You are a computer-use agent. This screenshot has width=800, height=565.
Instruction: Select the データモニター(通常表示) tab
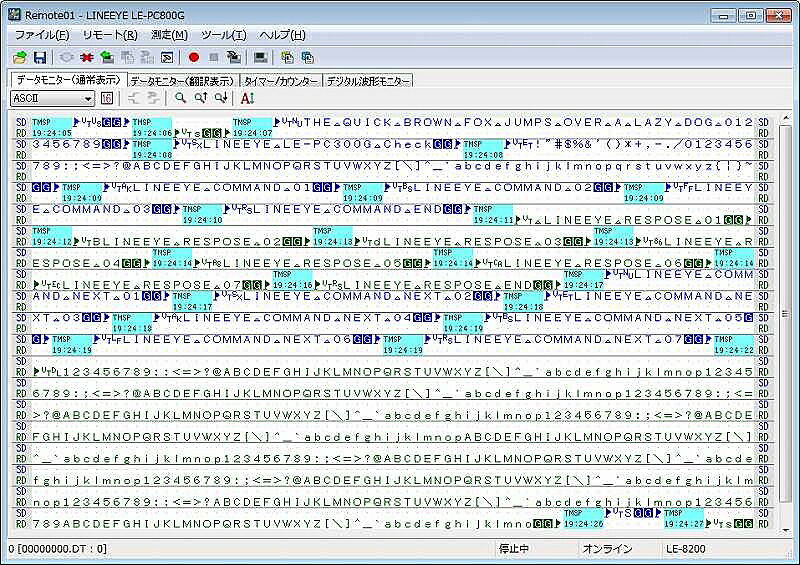tap(68, 80)
